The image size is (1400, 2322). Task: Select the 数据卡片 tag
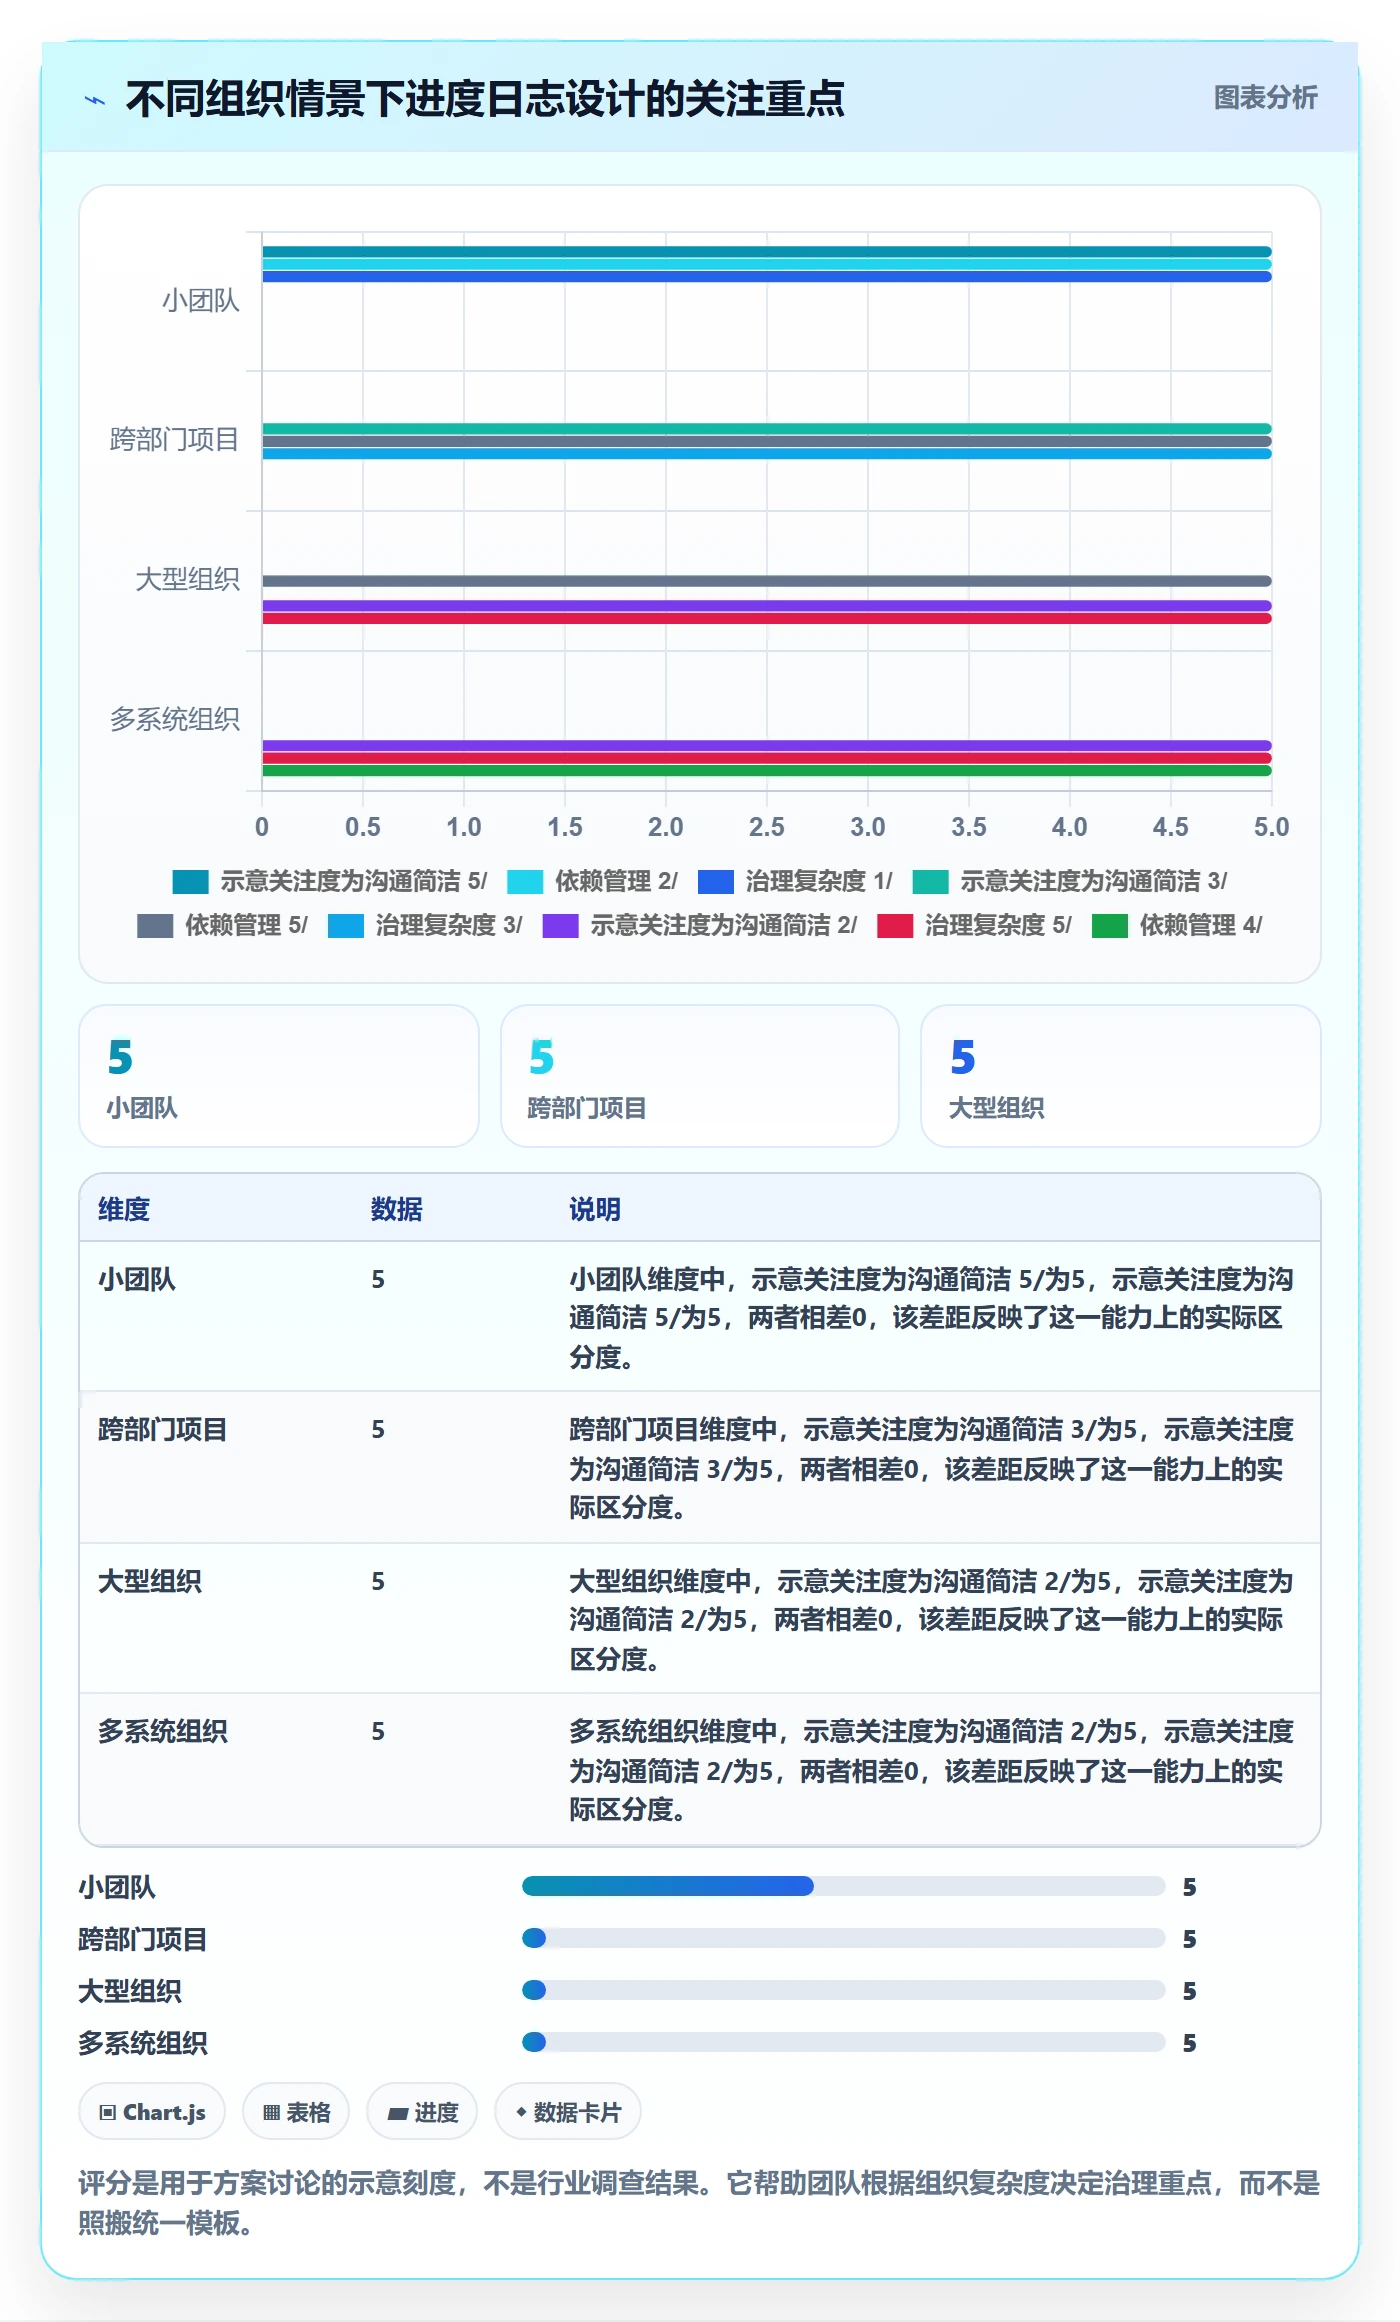click(568, 2112)
